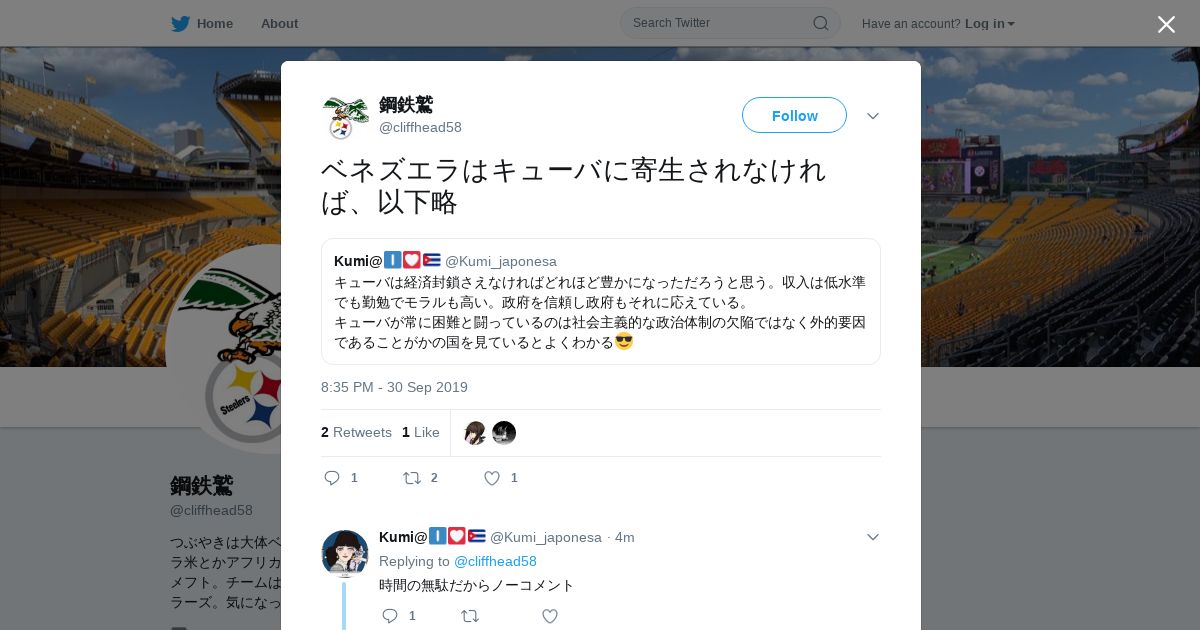
Task: Open the About menu item
Action: click(x=279, y=23)
